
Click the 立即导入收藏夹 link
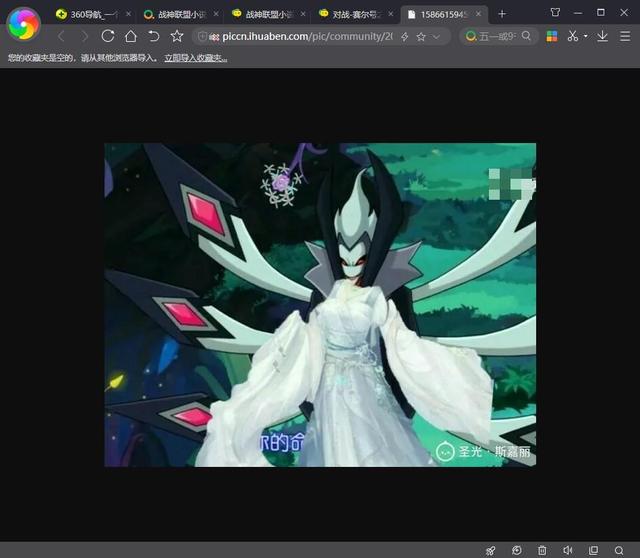click(x=195, y=58)
